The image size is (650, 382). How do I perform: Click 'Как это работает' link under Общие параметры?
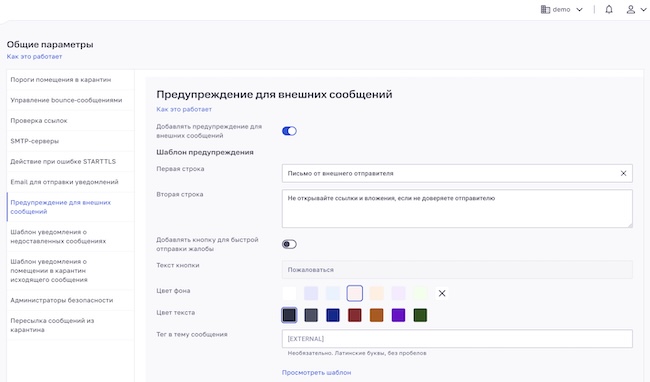(34, 56)
